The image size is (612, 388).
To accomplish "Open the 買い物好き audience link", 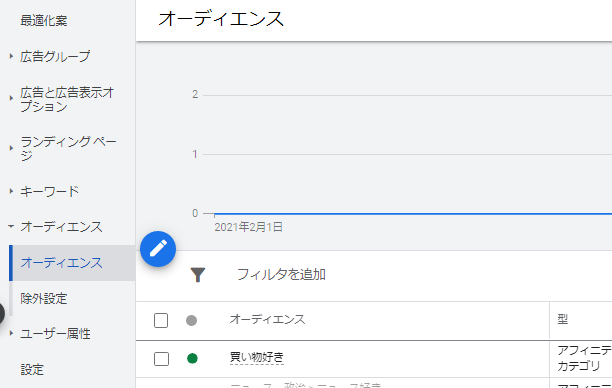I will (256, 357).
